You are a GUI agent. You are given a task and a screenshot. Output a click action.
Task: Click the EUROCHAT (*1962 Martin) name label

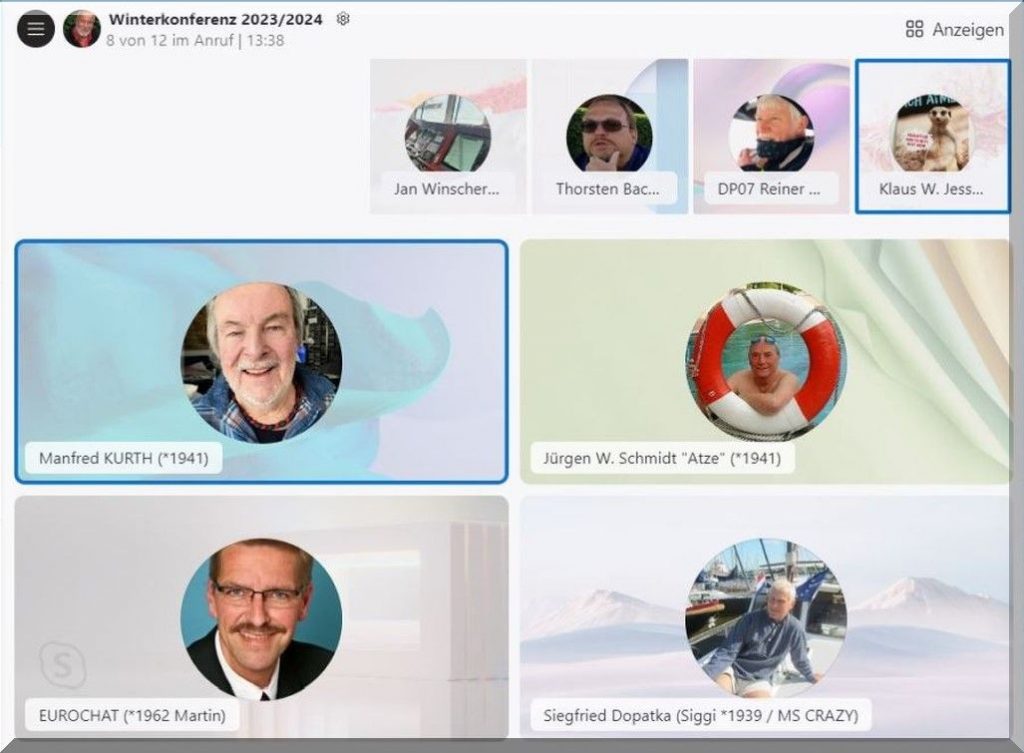point(132,715)
